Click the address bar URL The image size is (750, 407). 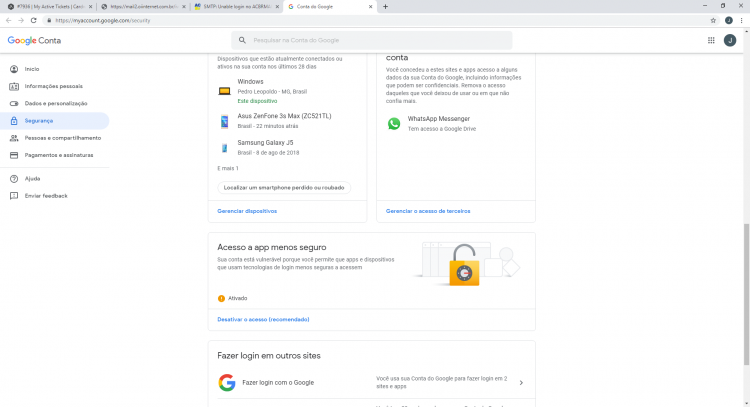(x=102, y=21)
